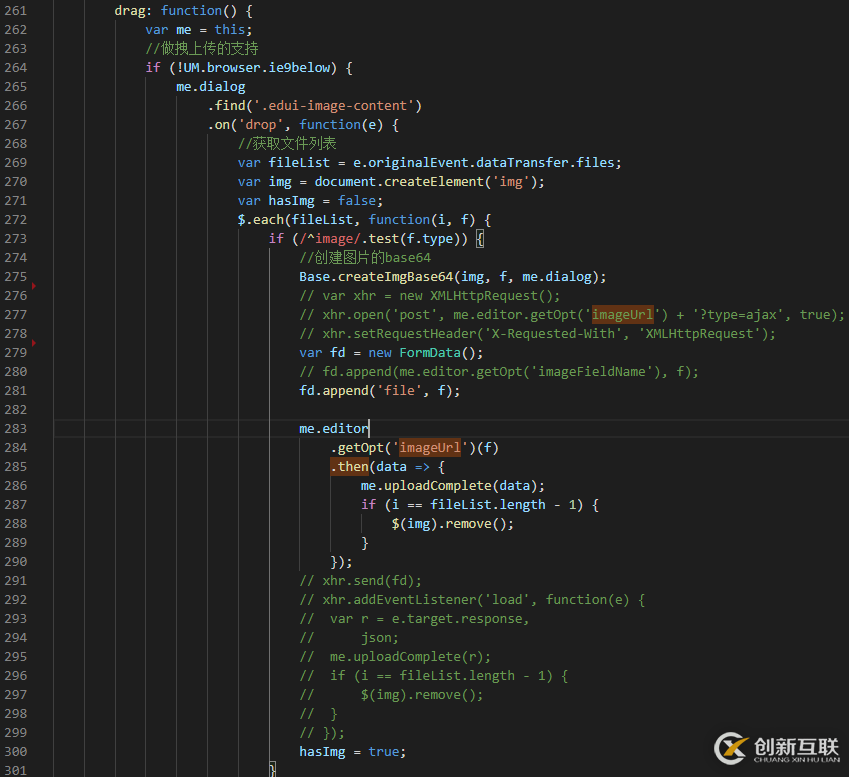Click $(img).remove() on line 288

(x=452, y=524)
